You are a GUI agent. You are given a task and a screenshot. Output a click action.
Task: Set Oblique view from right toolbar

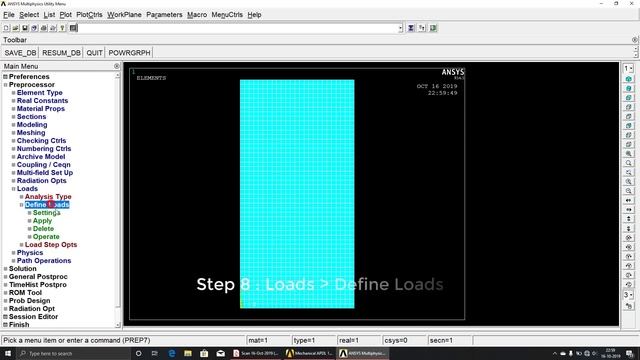[x=629, y=88]
